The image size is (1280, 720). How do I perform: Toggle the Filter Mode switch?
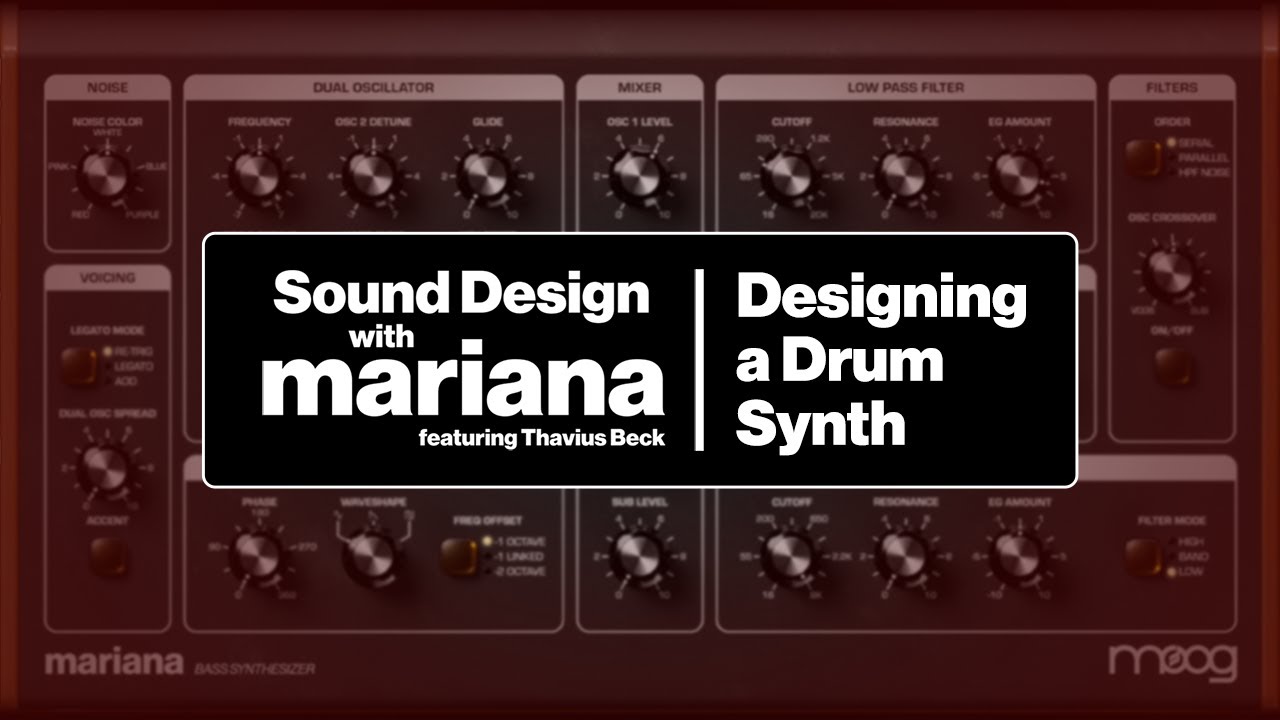[1143, 556]
